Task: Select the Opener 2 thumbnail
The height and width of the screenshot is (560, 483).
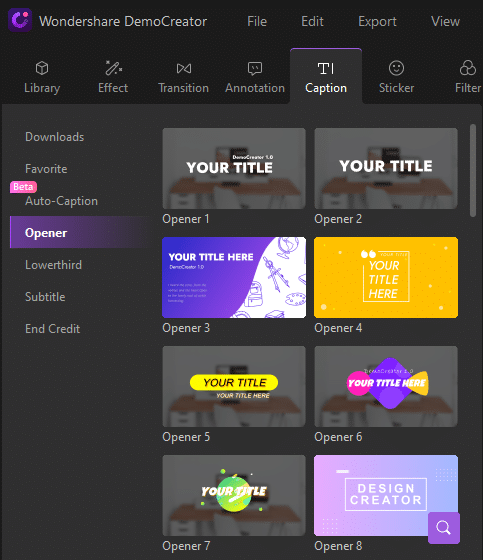Action: [386, 169]
